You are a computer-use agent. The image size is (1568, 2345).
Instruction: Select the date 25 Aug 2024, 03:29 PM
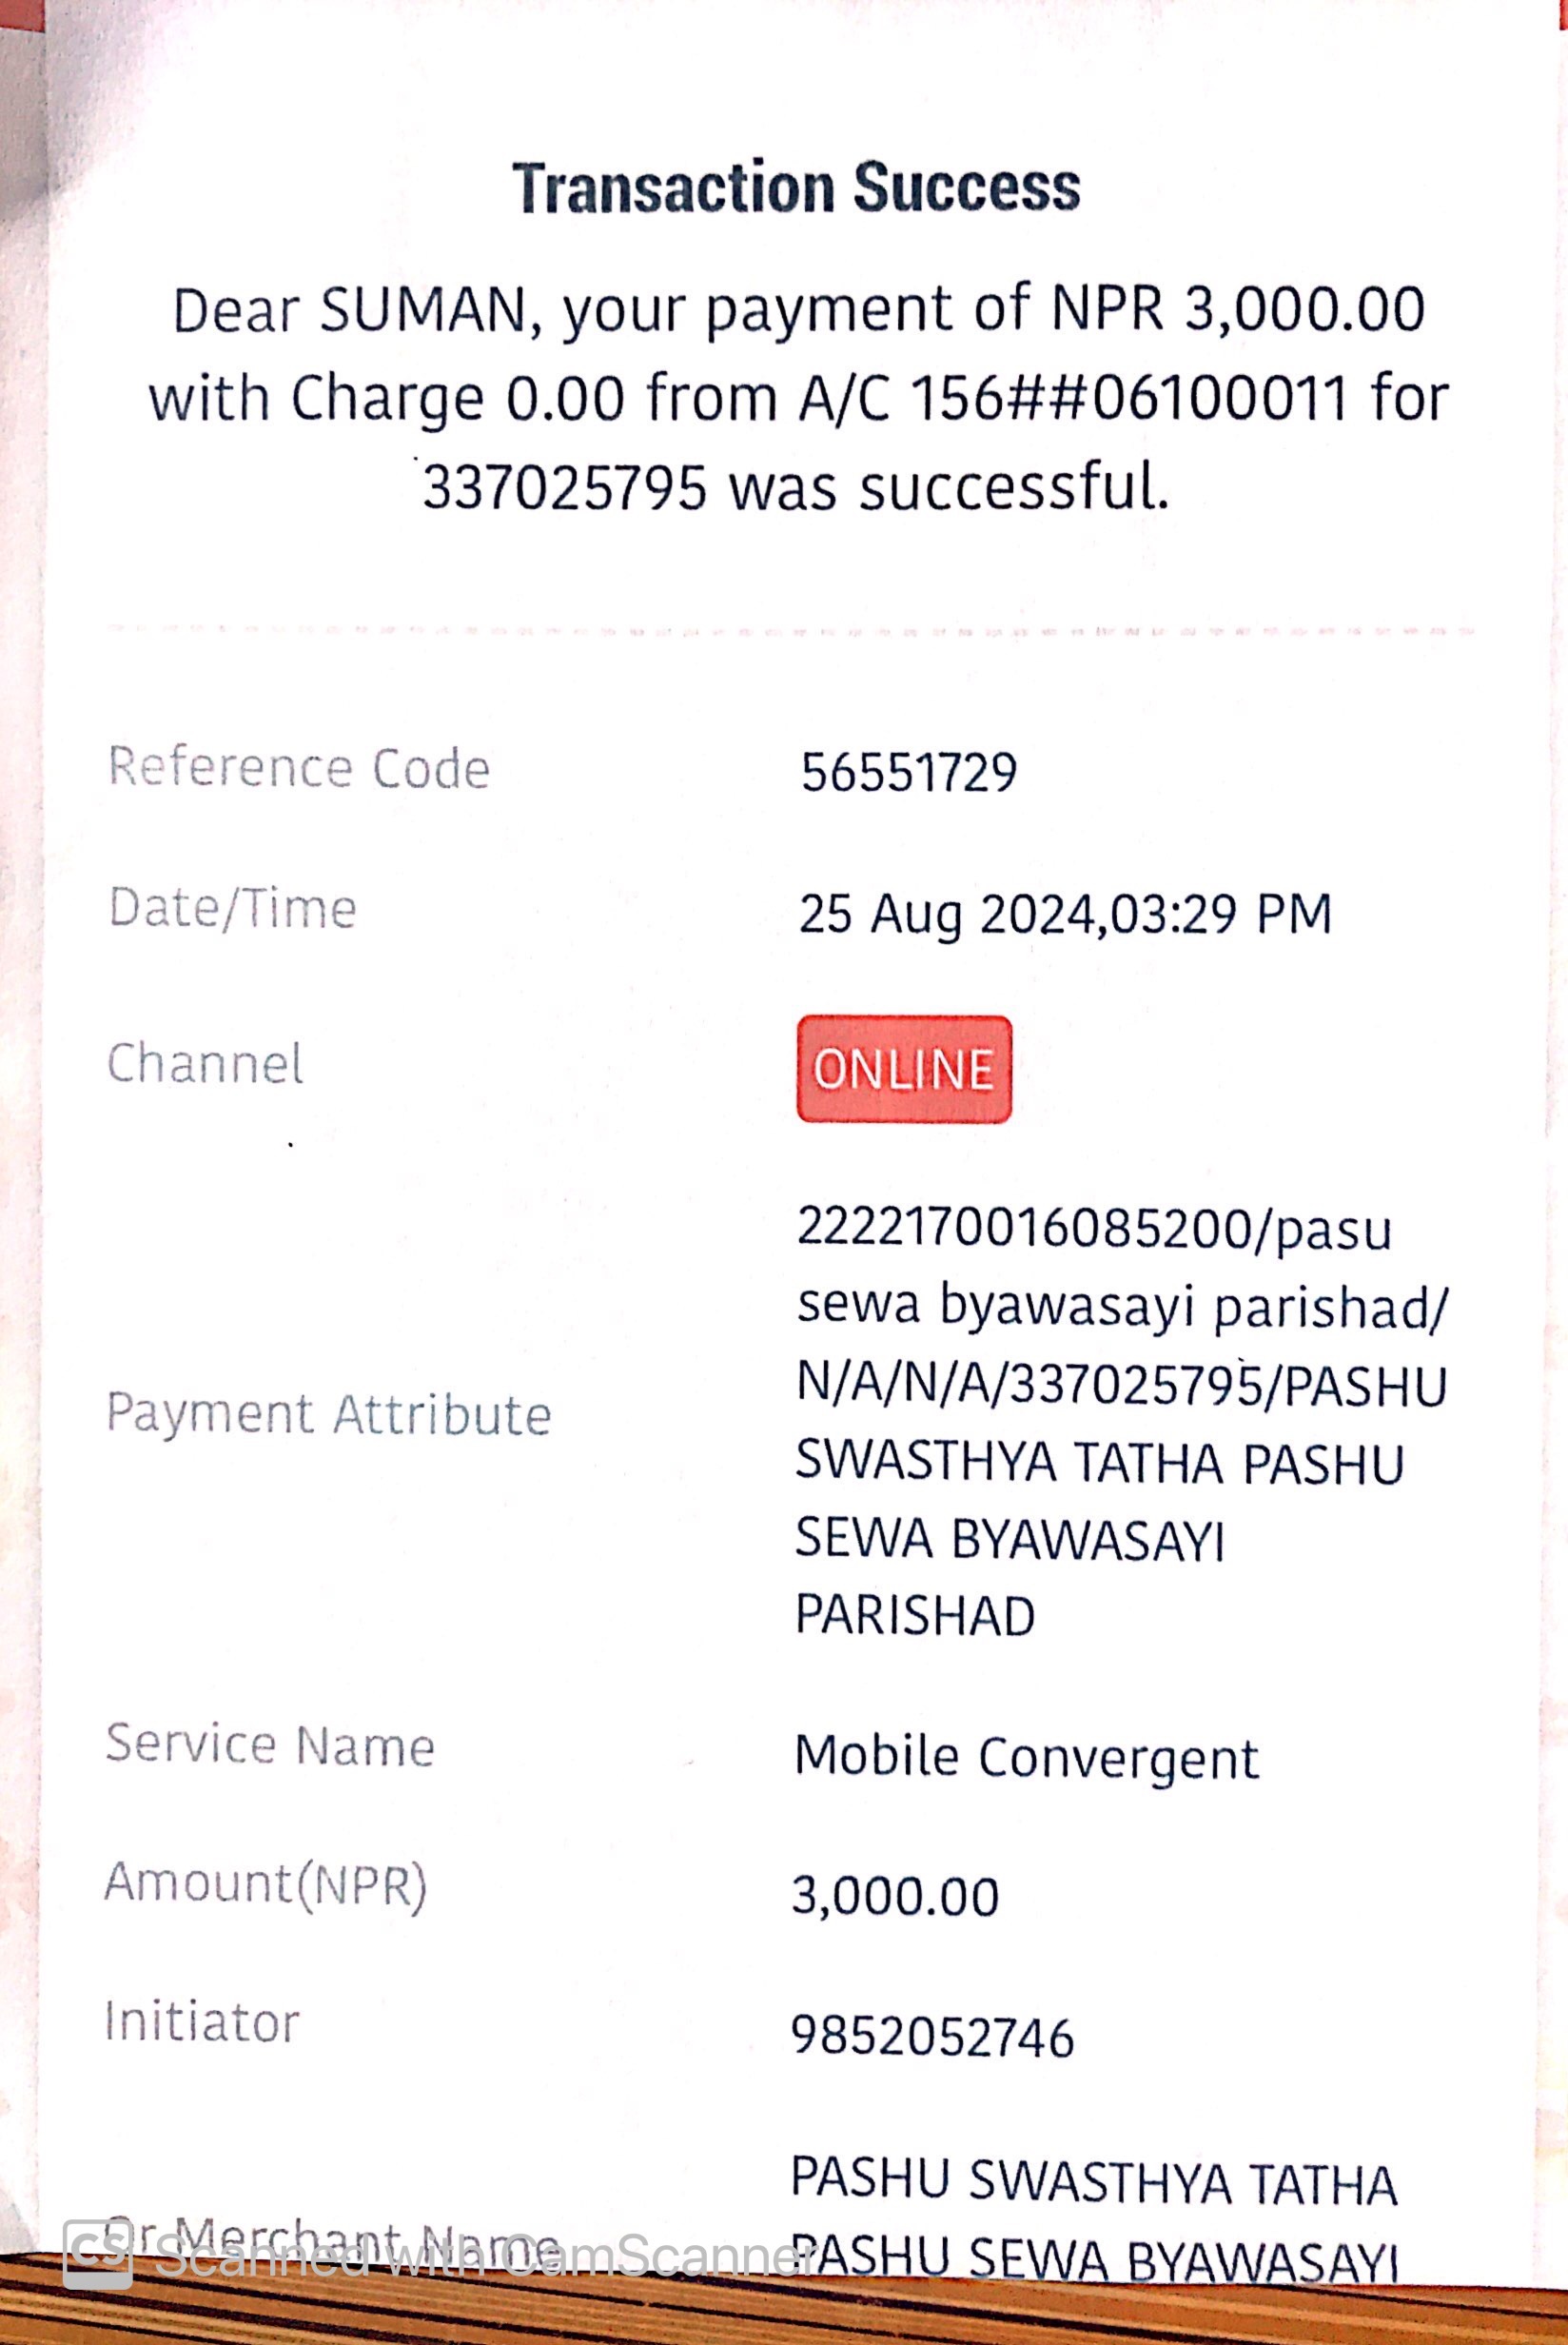coord(1064,914)
